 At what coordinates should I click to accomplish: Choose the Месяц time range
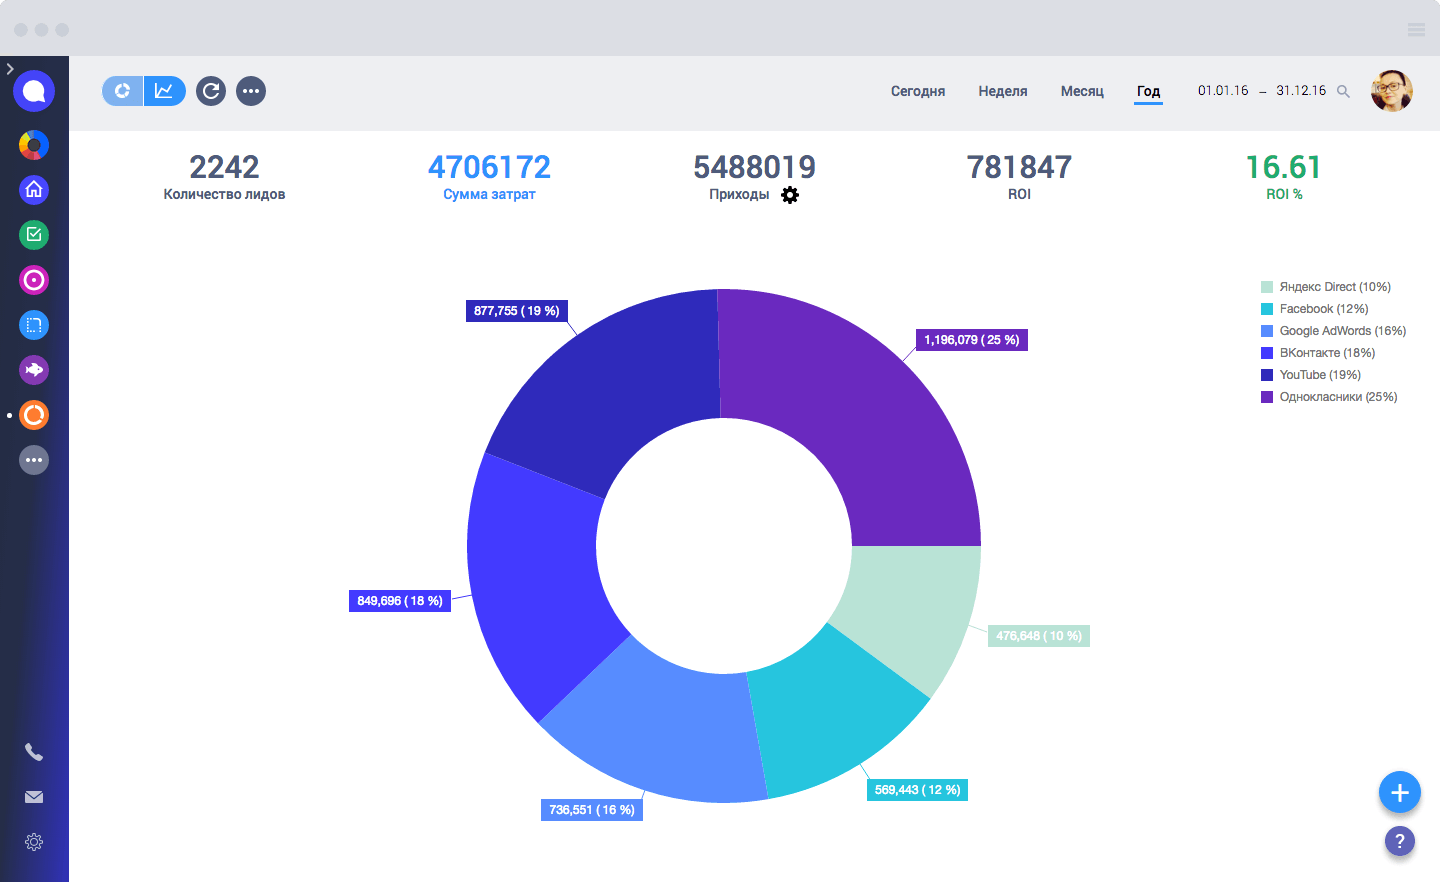pyautogui.click(x=1082, y=91)
